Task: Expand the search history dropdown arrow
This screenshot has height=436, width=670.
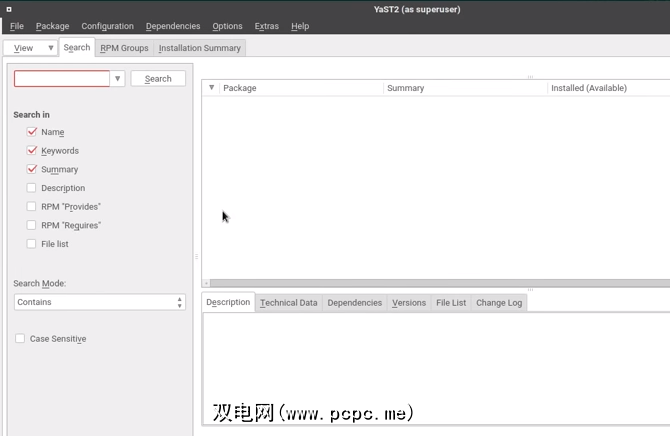Action: tap(118, 79)
